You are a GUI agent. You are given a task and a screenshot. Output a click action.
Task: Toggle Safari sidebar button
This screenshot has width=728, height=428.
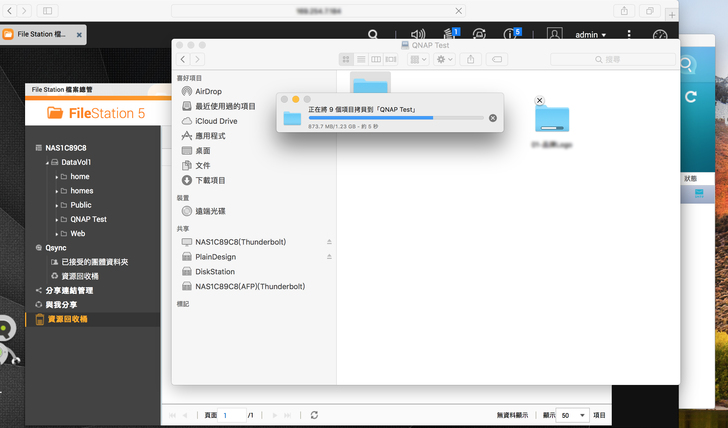[47, 10]
